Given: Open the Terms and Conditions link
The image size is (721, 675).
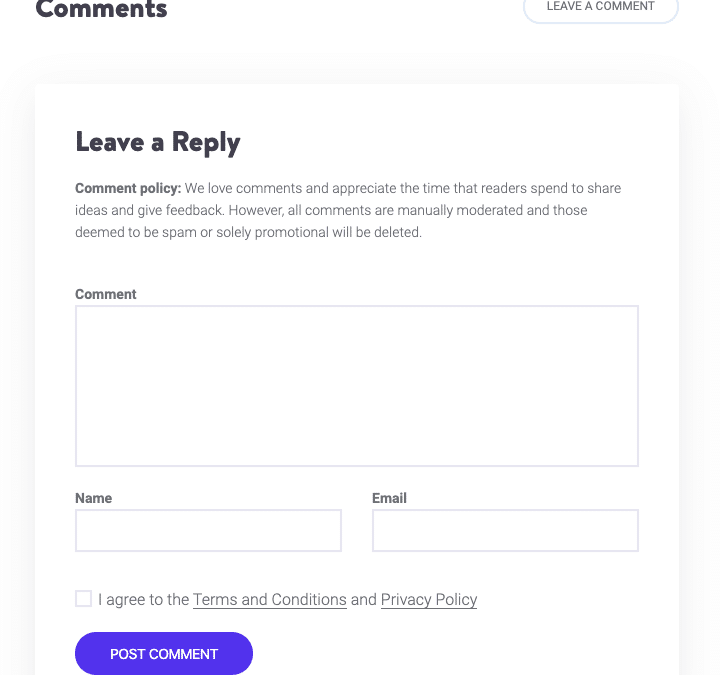Looking at the screenshot, I should tap(270, 600).
